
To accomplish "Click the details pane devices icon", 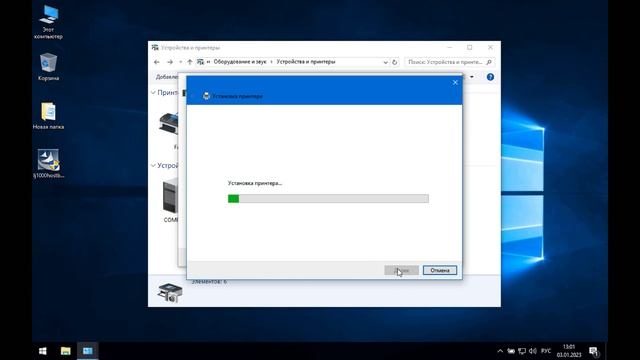I will (170, 293).
